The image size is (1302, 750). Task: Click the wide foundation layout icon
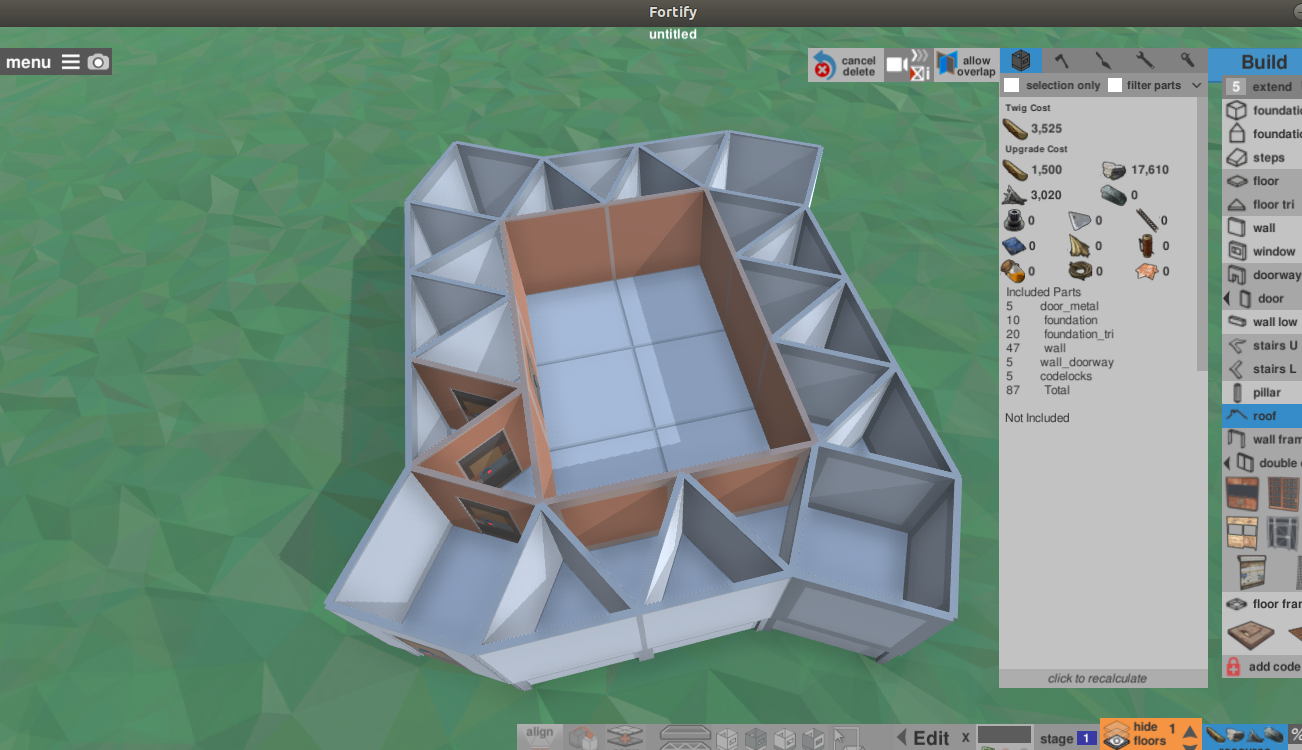point(686,738)
